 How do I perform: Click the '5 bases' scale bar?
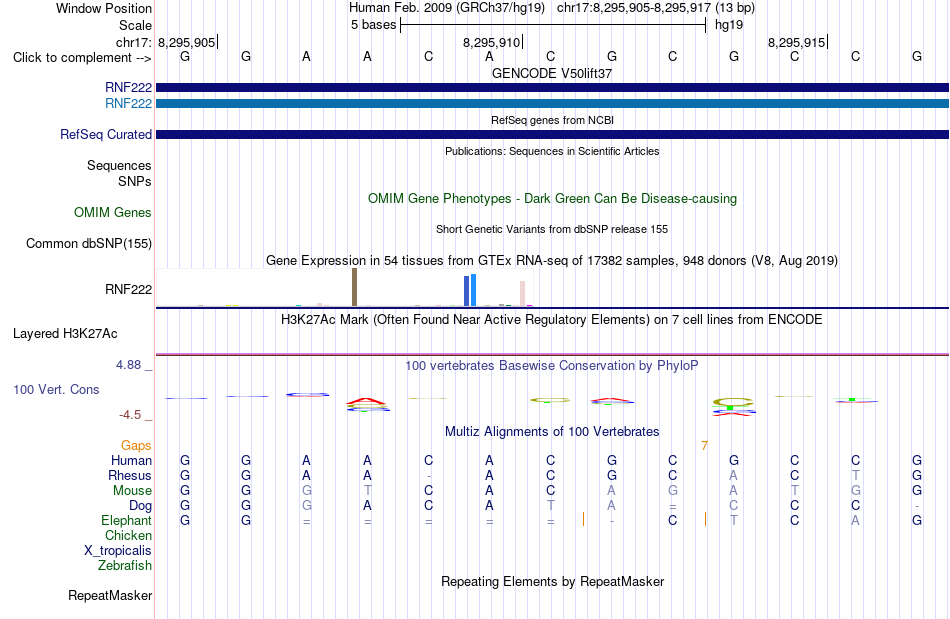coord(553,25)
